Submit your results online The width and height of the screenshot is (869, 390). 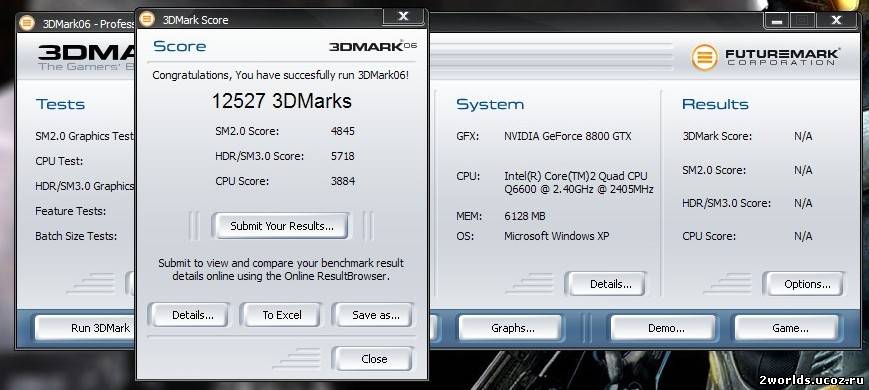point(282,226)
